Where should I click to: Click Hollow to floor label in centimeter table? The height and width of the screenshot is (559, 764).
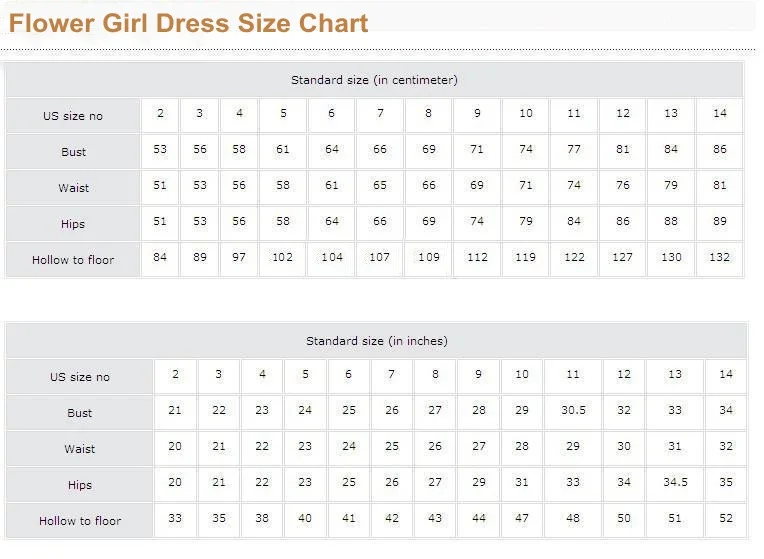coord(73,260)
